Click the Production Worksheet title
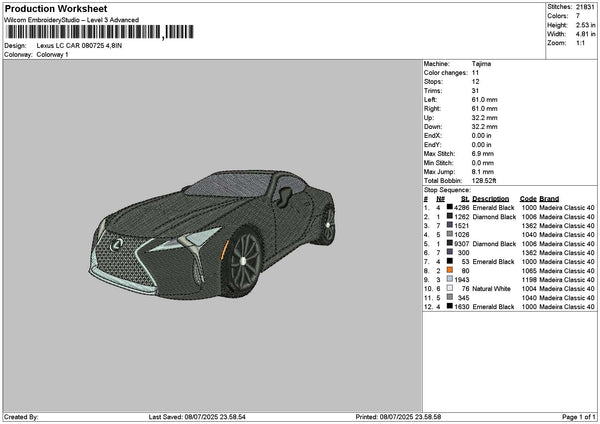The height and width of the screenshot is (424, 600). pos(56,8)
